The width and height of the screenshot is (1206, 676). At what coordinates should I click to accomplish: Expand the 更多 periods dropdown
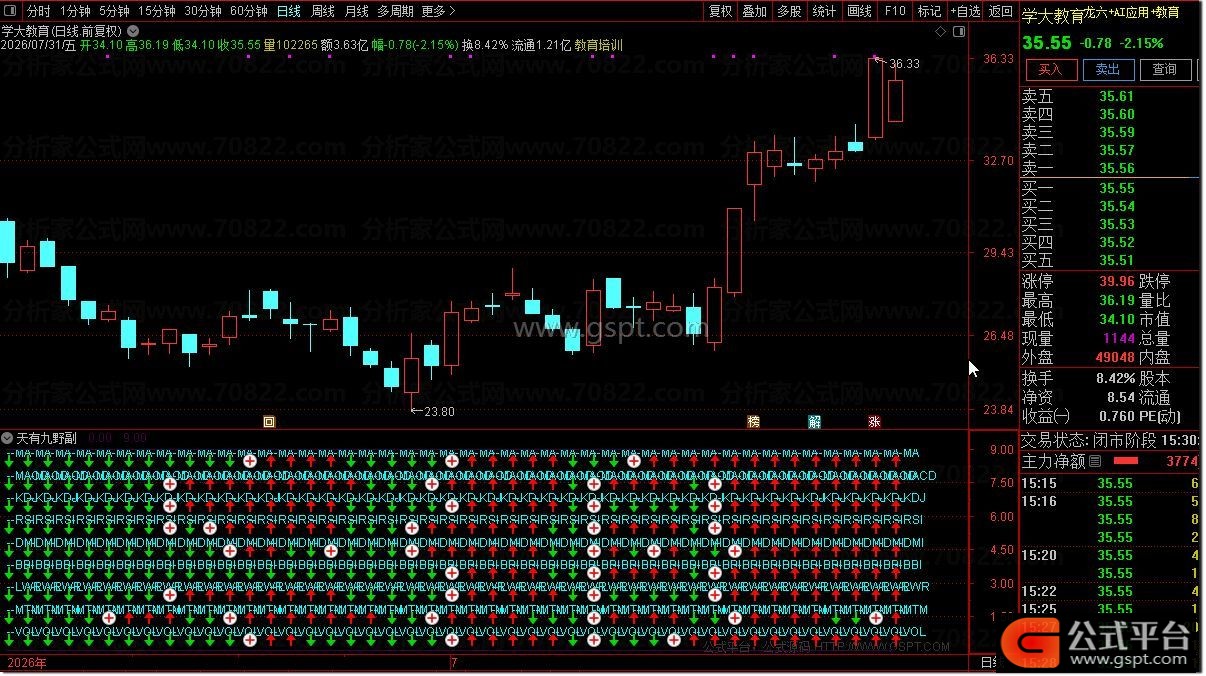(x=438, y=11)
